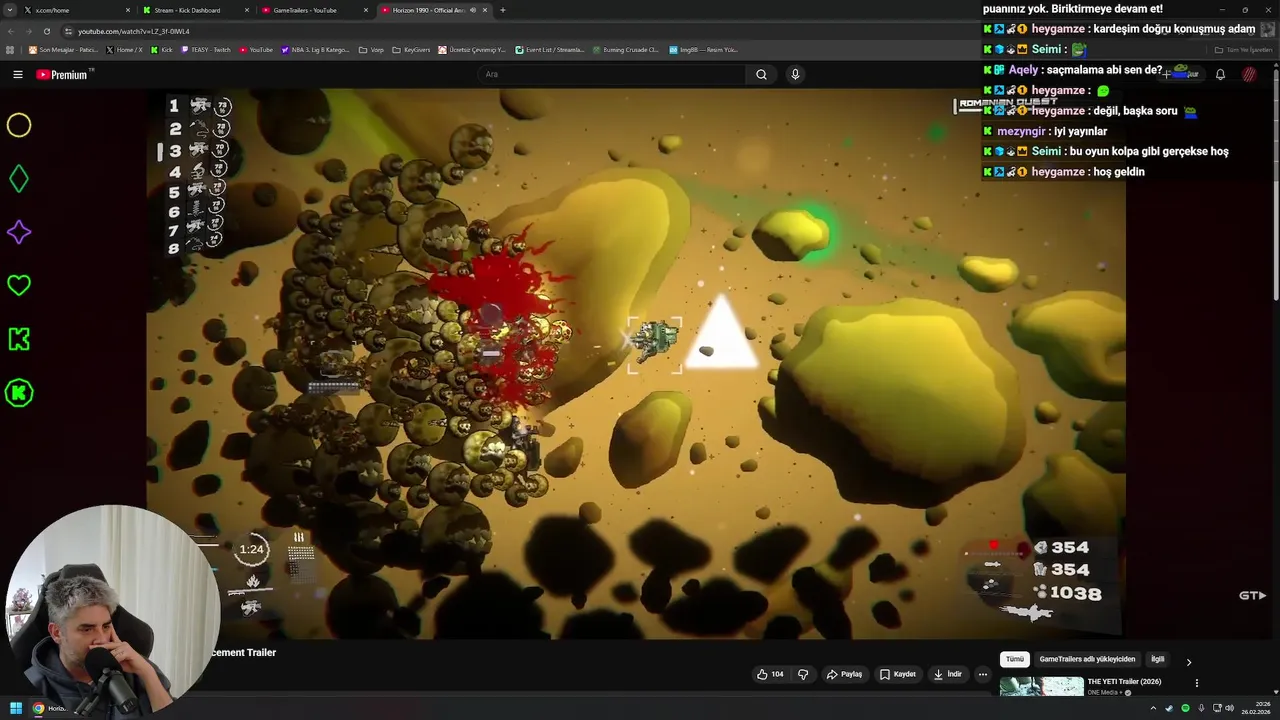Click the YouTube search magnifier button
This screenshot has height=720, width=1280.
(x=761, y=74)
